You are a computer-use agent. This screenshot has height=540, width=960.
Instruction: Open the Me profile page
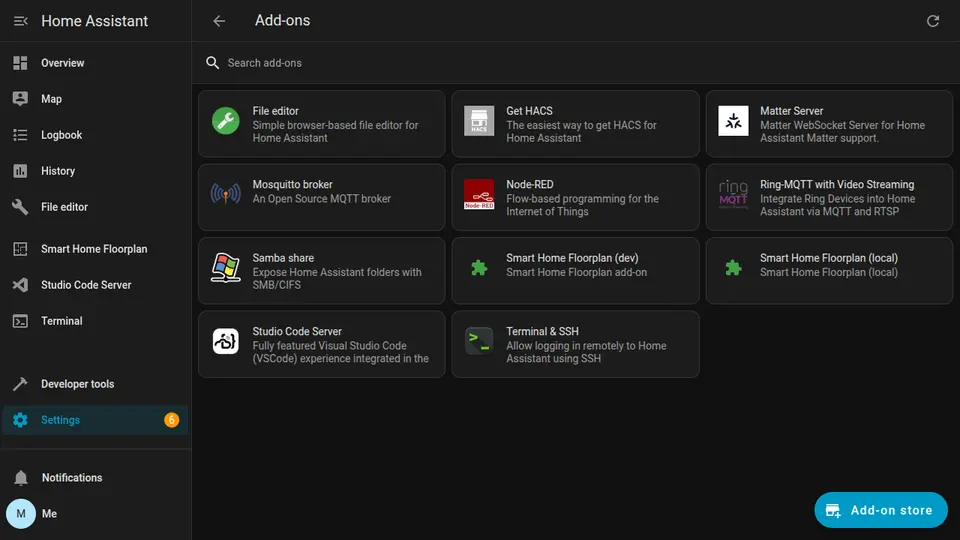click(96, 514)
